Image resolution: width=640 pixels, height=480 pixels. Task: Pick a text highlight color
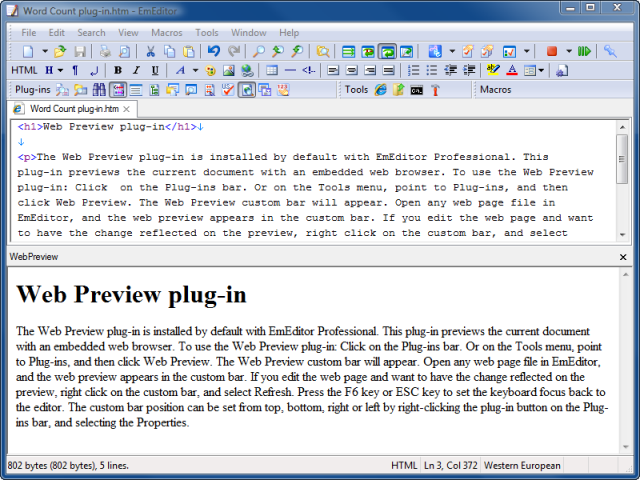click(x=493, y=71)
